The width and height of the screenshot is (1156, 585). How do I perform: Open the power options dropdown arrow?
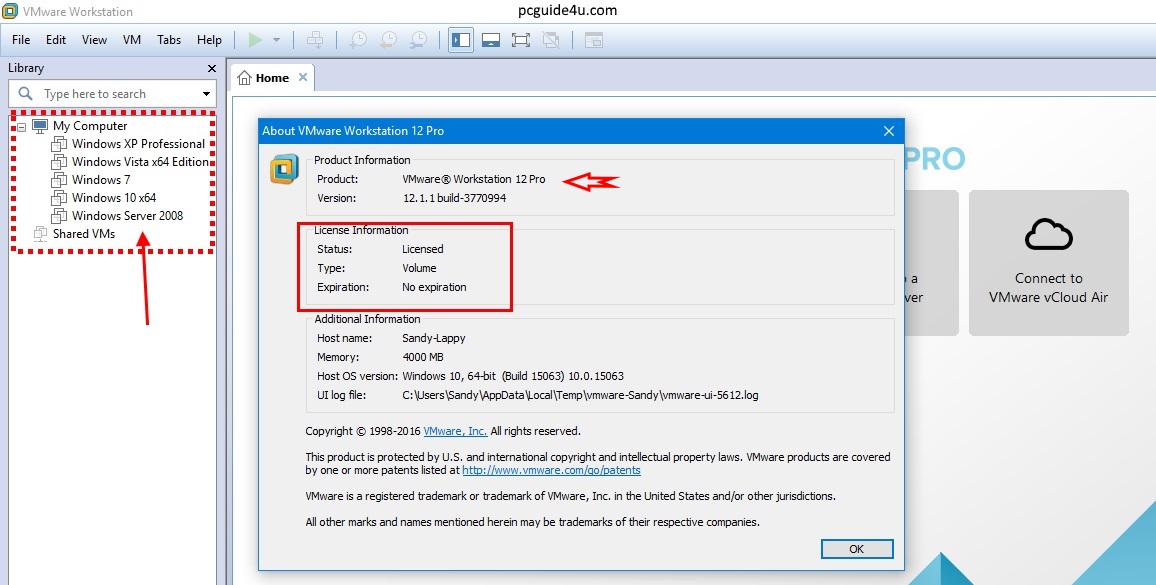(x=276, y=40)
